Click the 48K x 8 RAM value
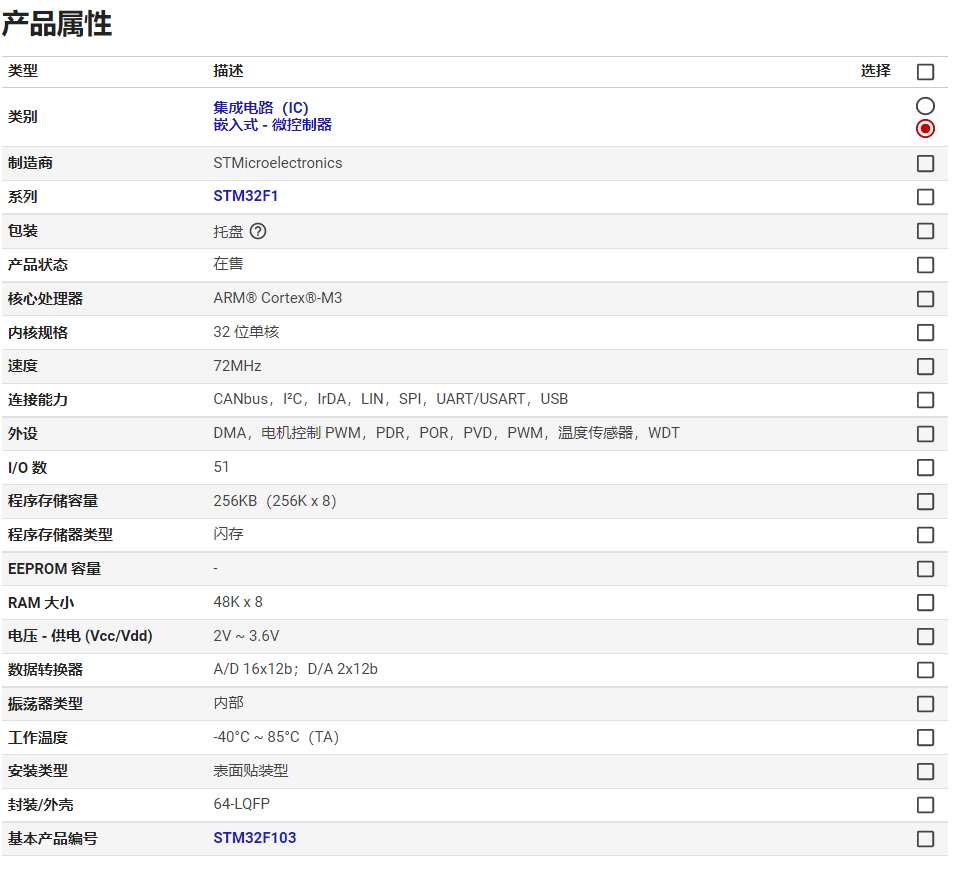 coord(238,602)
